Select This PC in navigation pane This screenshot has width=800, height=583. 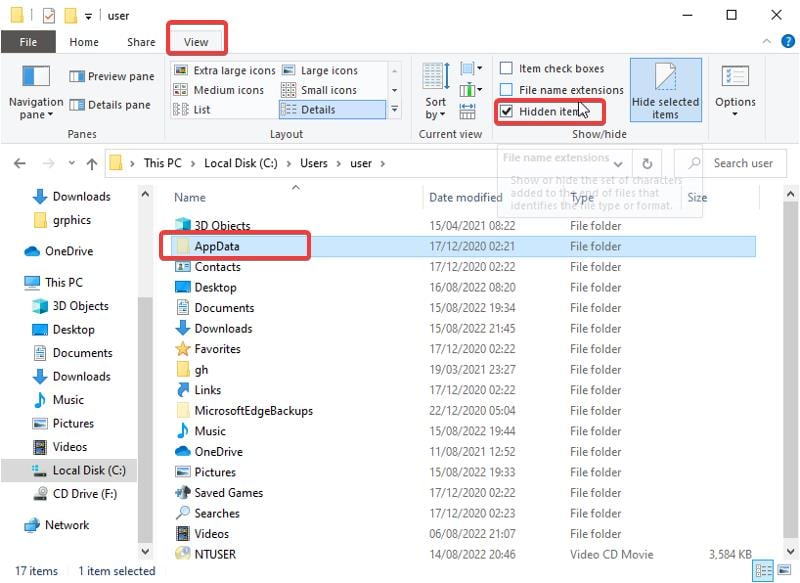click(54, 282)
